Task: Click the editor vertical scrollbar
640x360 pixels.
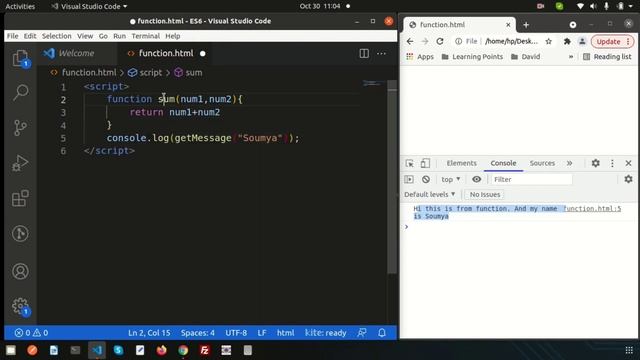Action: coord(392,176)
